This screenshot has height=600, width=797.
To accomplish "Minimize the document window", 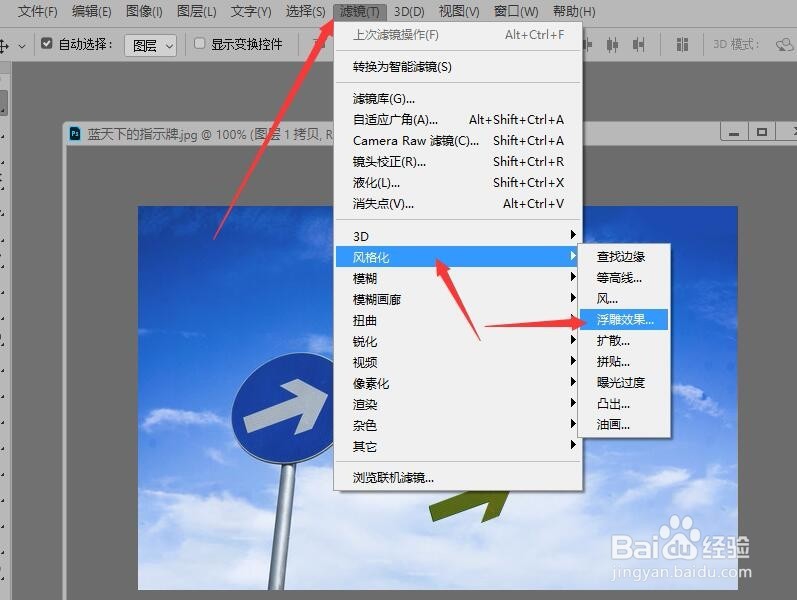I will (734, 133).
